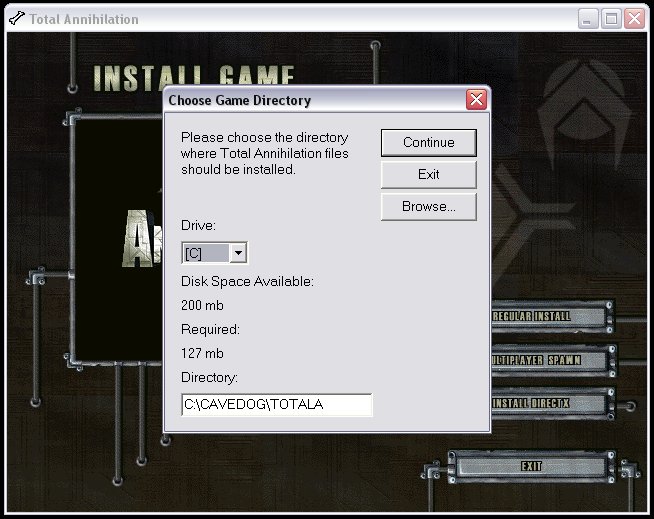Image resolution: width=654 pixels, height=519 pixels.
Task: Click the Total Annihilation title bar icon
Action: [16, 18]
